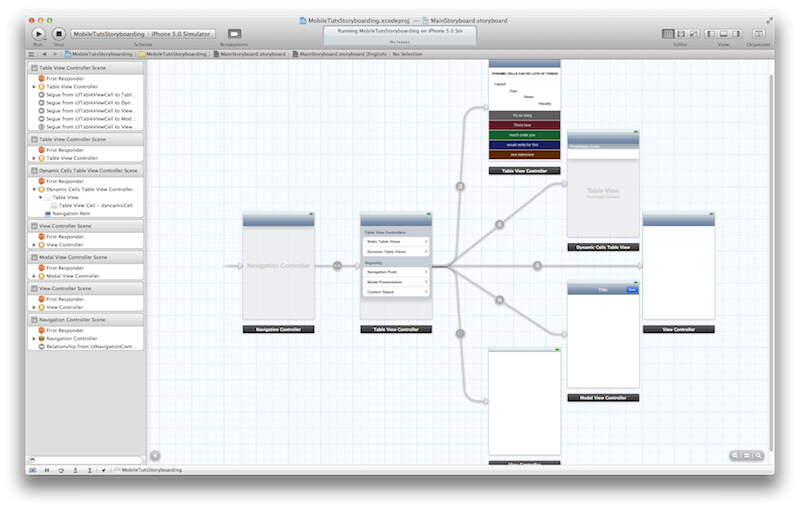Screen dimensions: 800x510
Task: Click the simulate location arrow icon
Action: coord(104,470)
